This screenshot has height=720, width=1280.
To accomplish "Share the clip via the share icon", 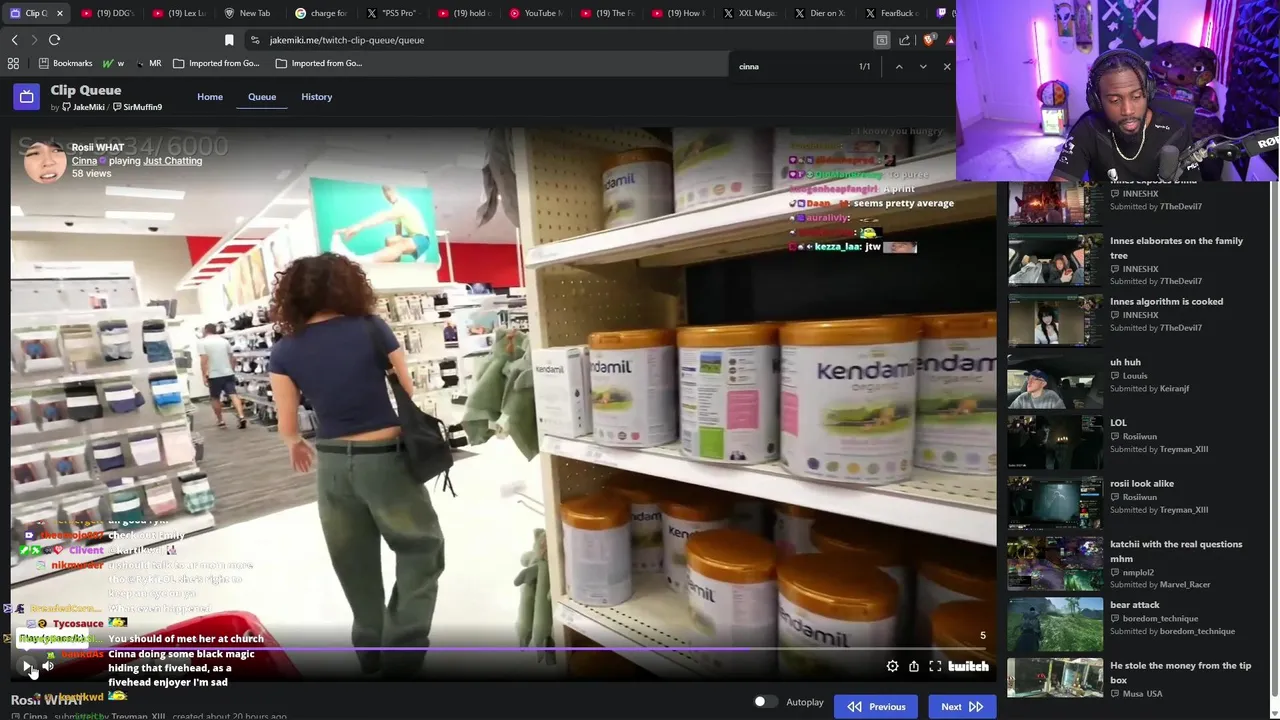I will tap(914, 666).
